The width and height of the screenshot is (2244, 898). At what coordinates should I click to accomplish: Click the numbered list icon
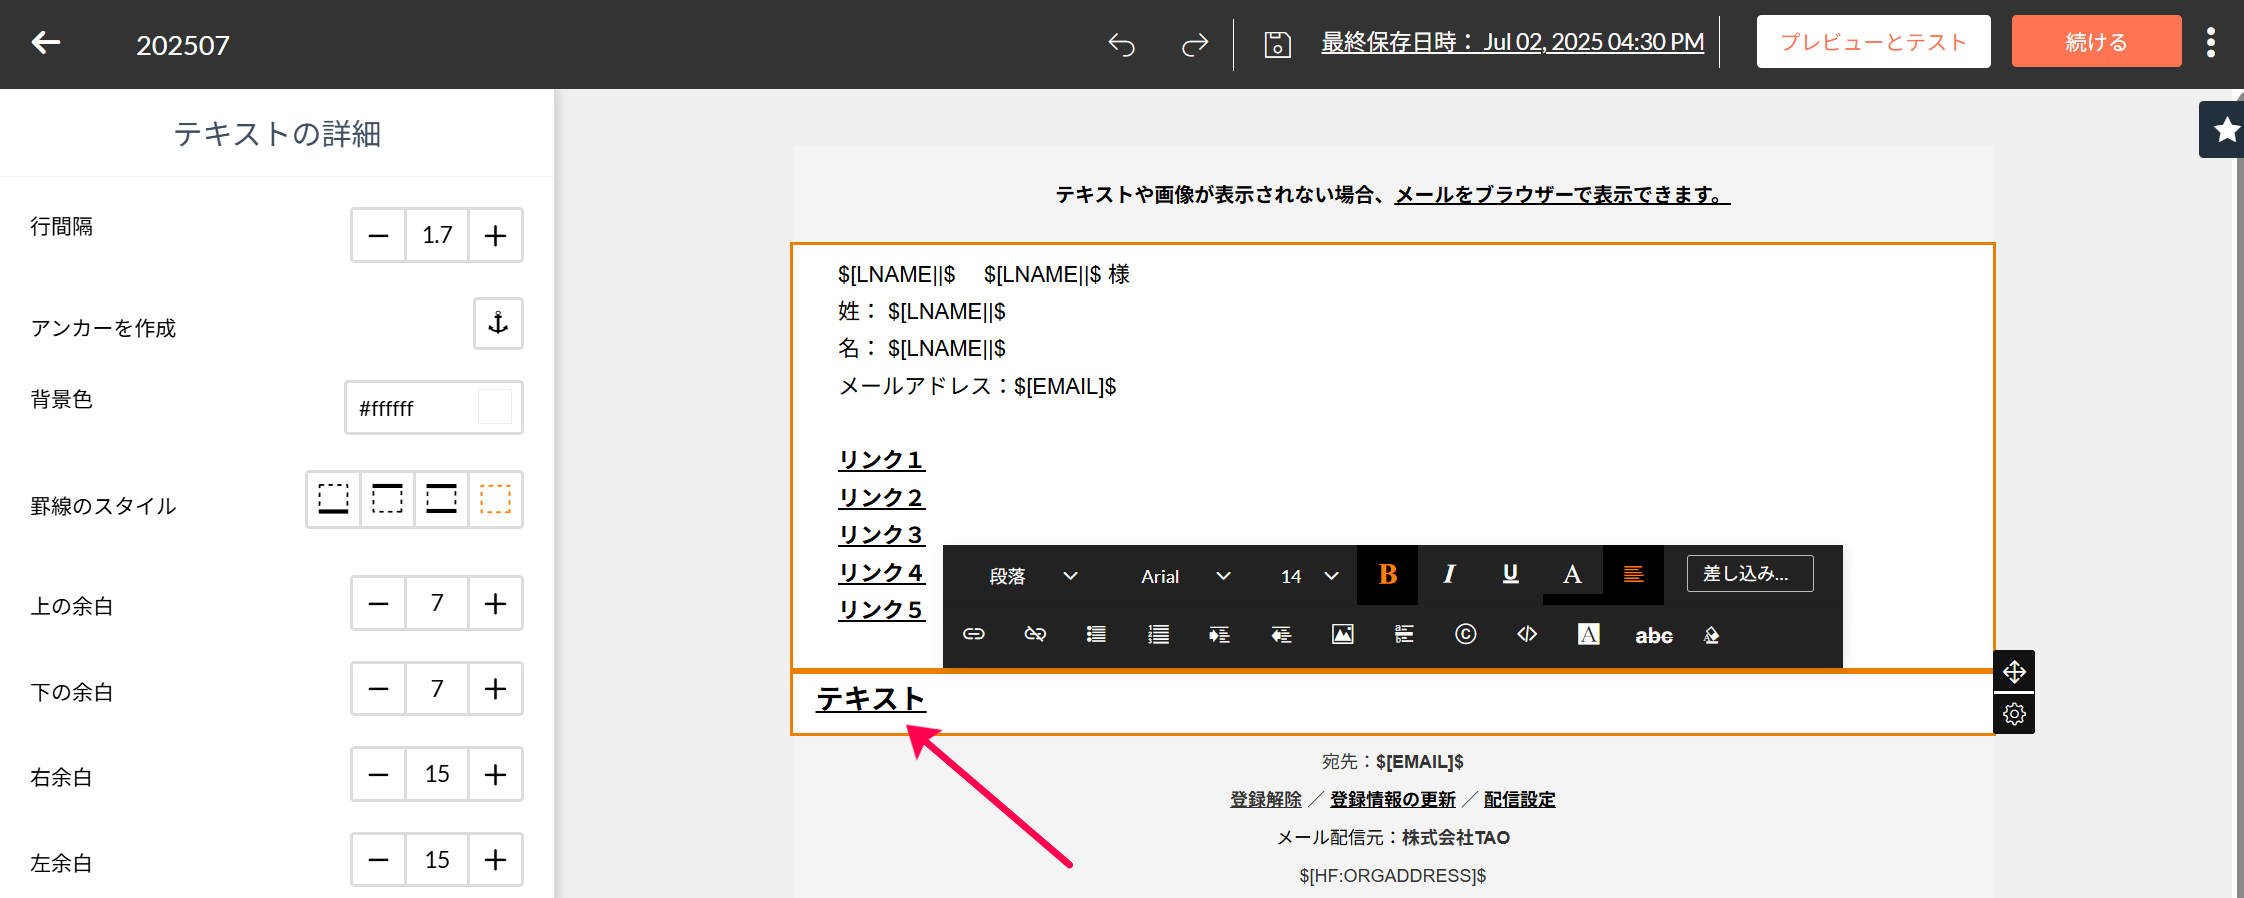coord(1158,635)
